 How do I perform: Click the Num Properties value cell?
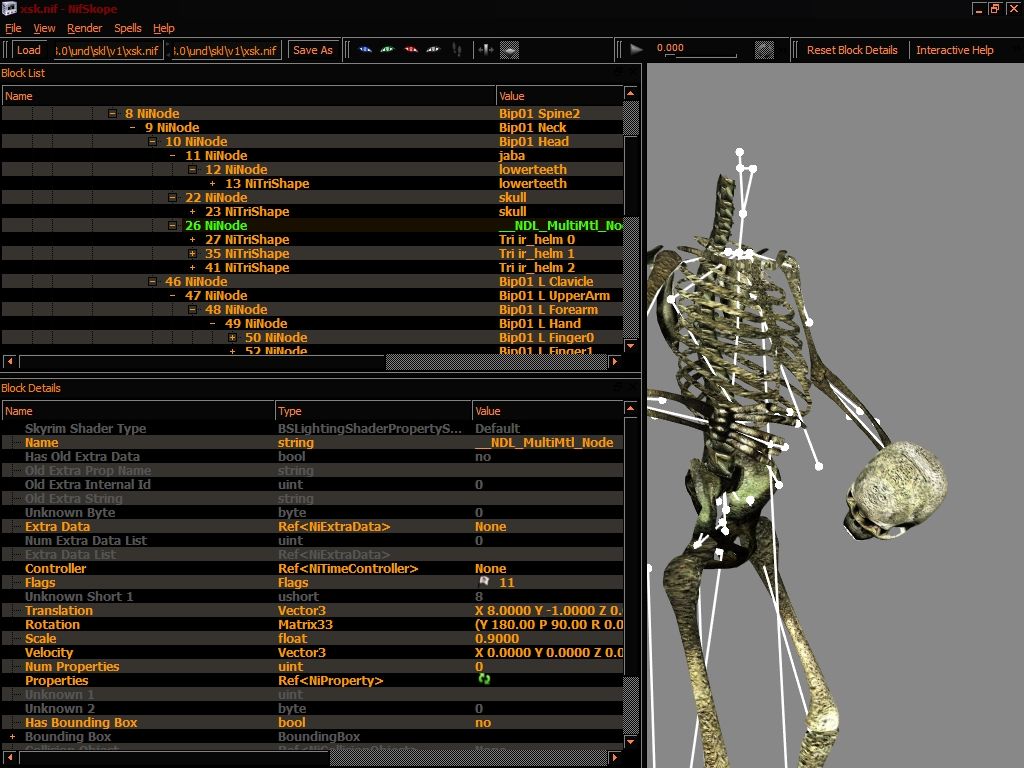(548, 666)
